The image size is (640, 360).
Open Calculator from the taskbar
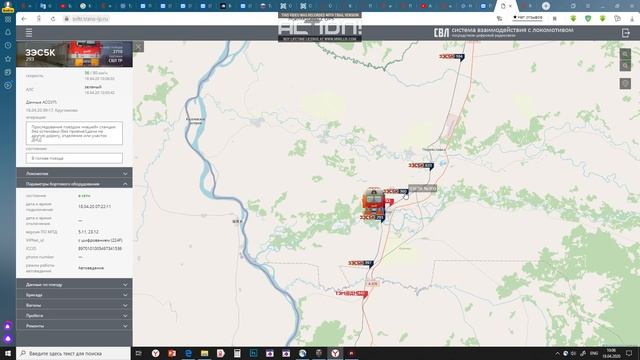click(x=237, y=353)
